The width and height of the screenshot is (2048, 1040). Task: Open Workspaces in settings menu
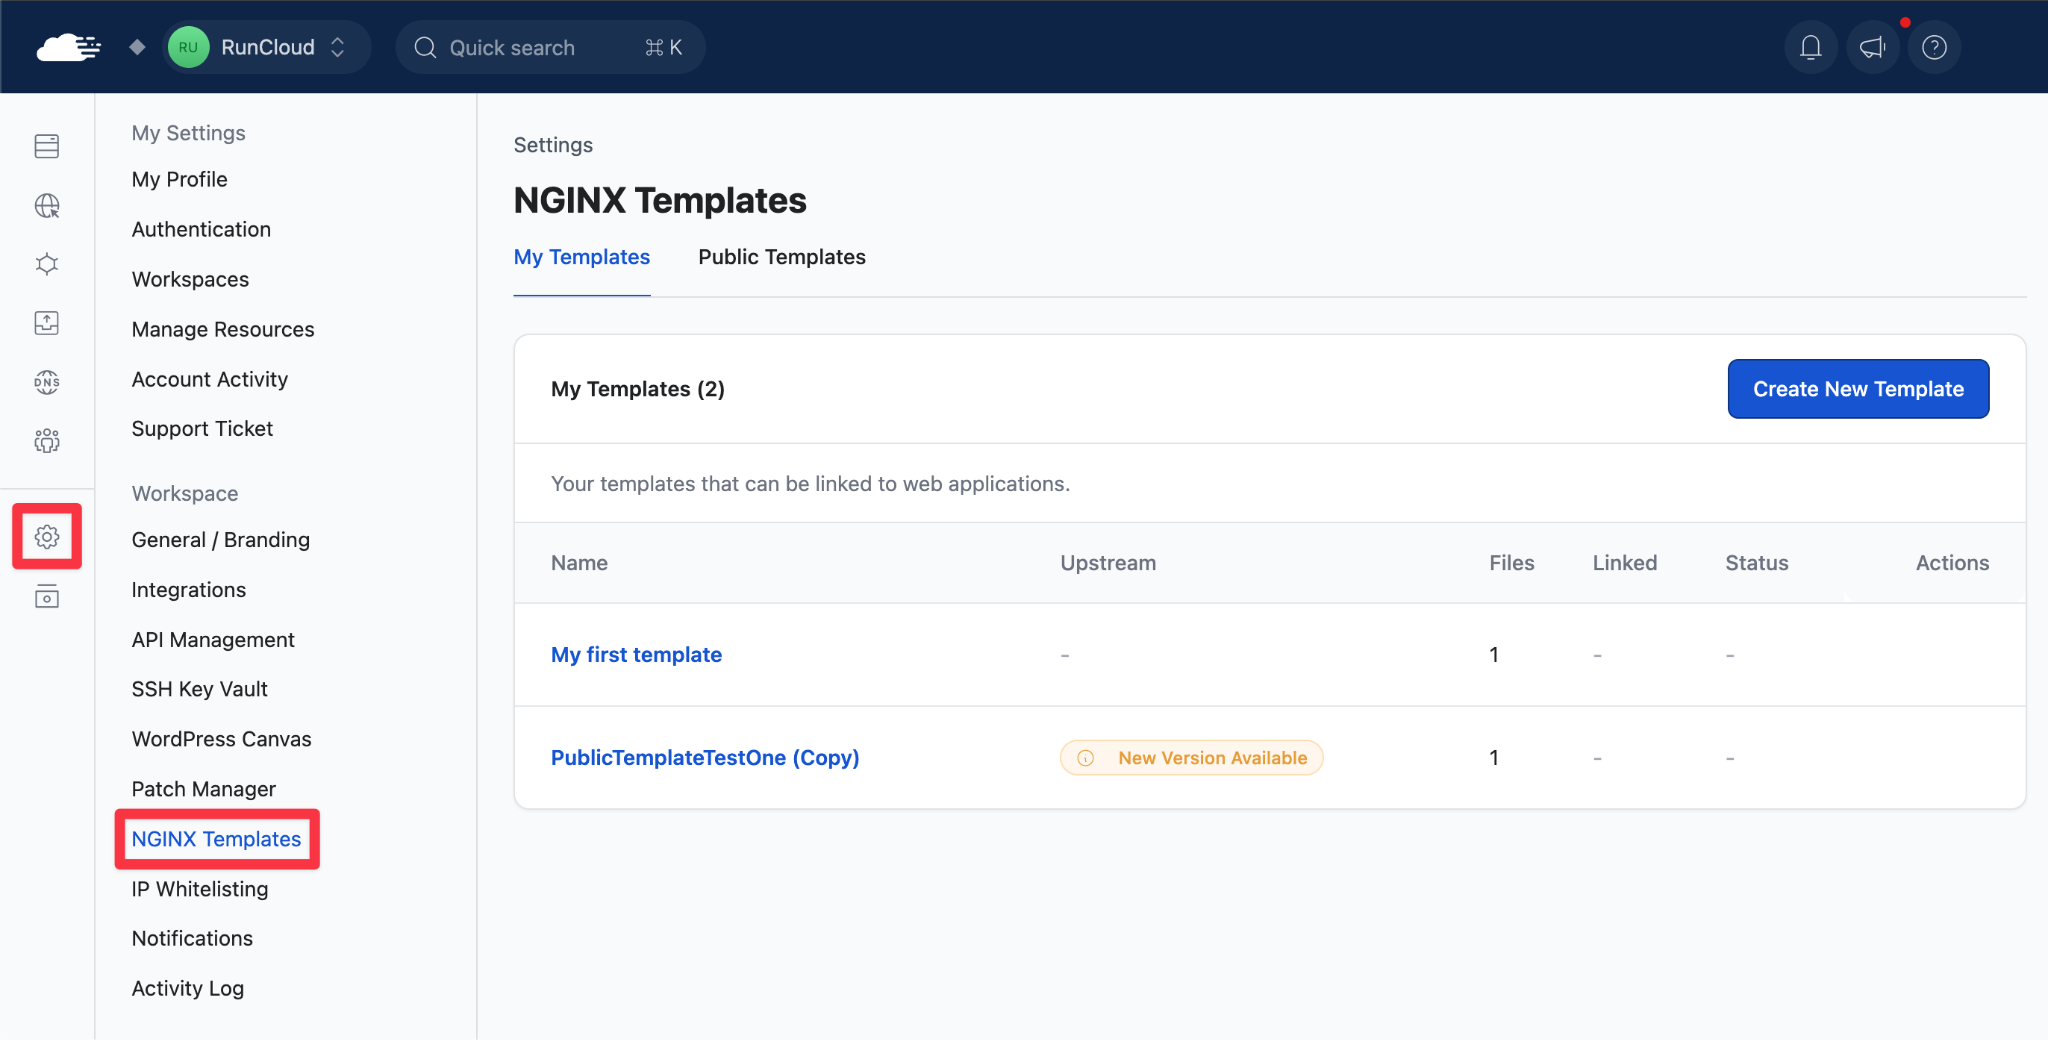click(x=190, y=279)
